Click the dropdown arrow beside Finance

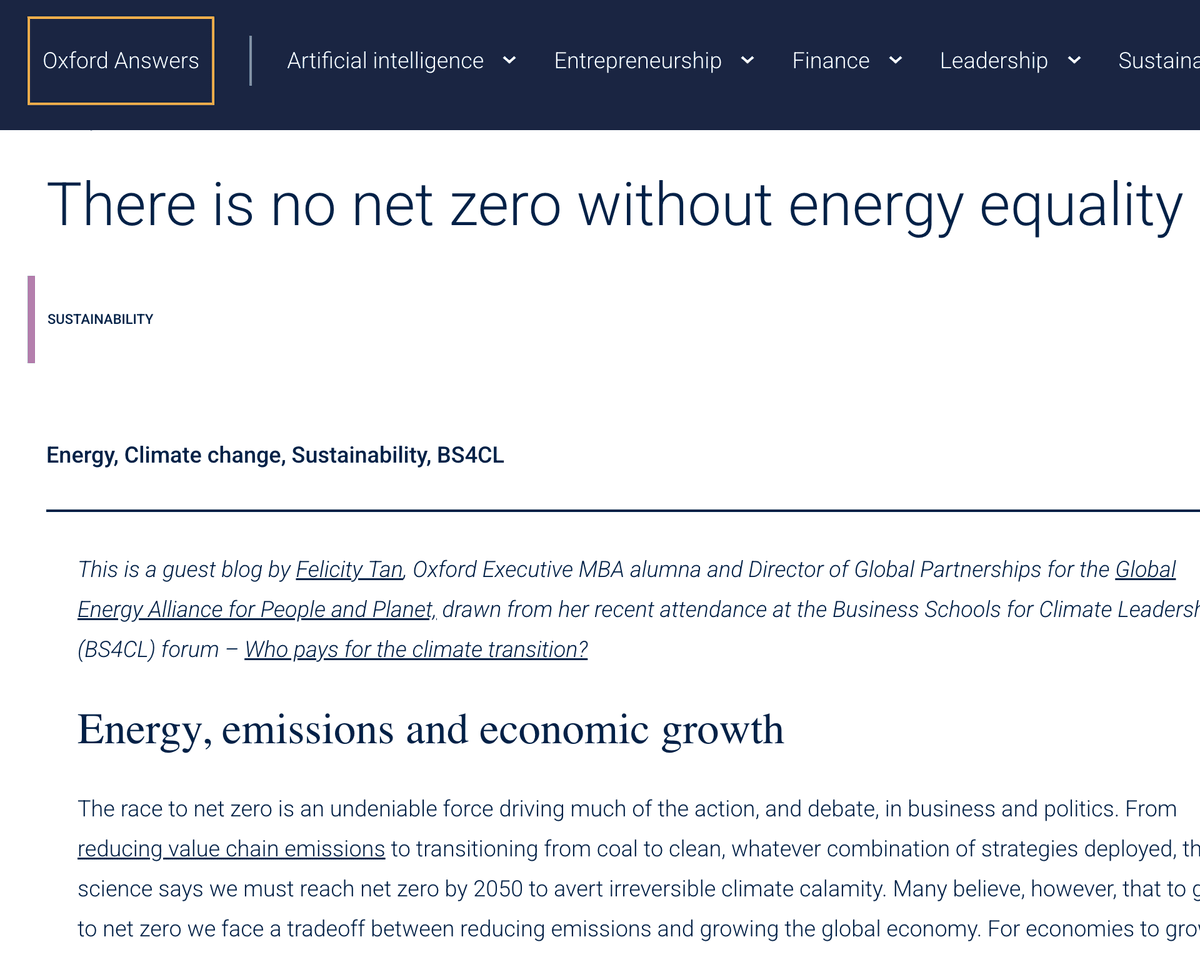(896, 61)
